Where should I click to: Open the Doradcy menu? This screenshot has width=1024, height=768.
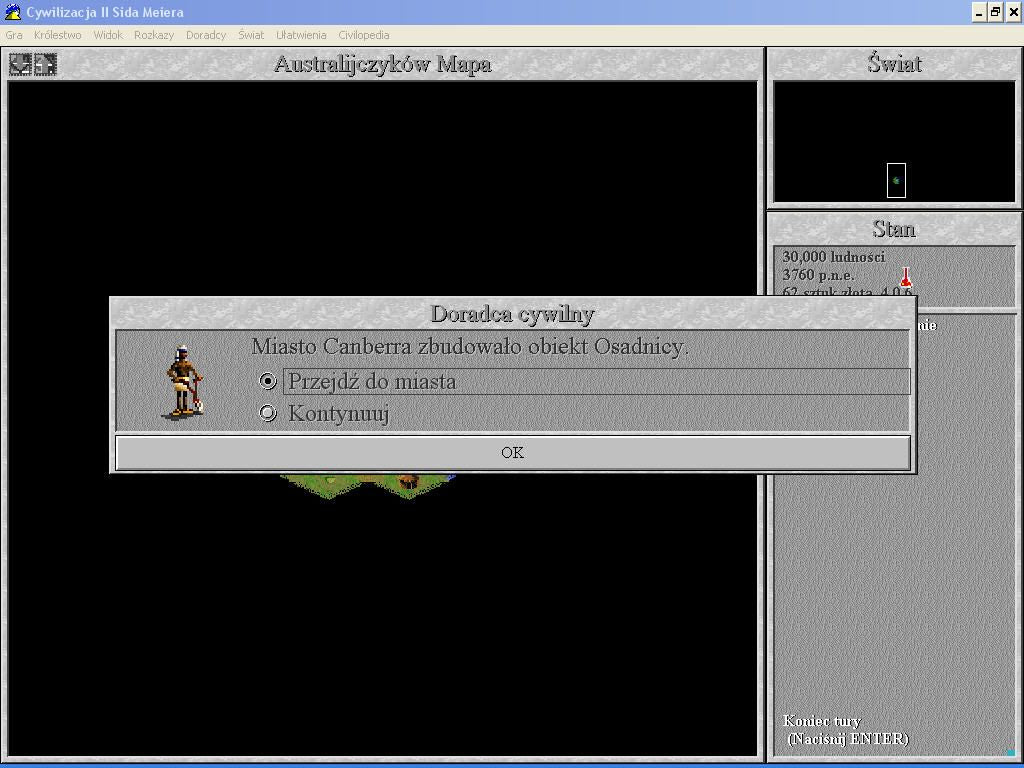click(206, 35)
